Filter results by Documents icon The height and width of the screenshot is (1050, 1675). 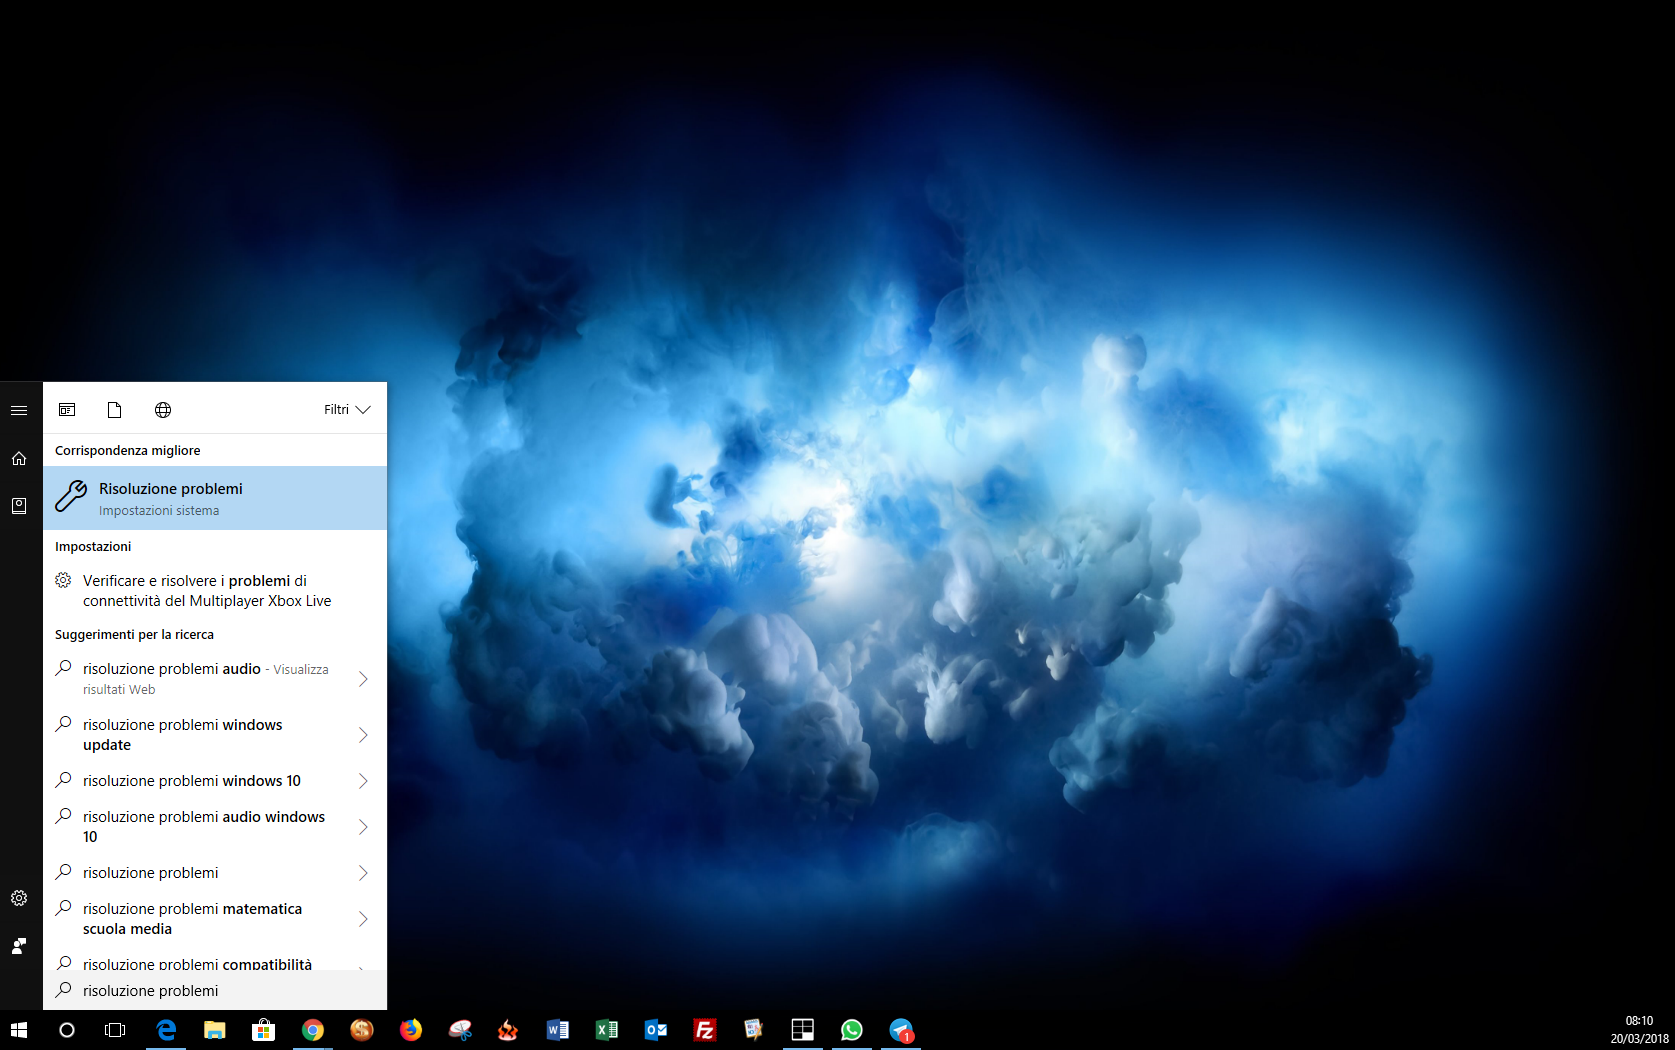click(x=115, y=410)
